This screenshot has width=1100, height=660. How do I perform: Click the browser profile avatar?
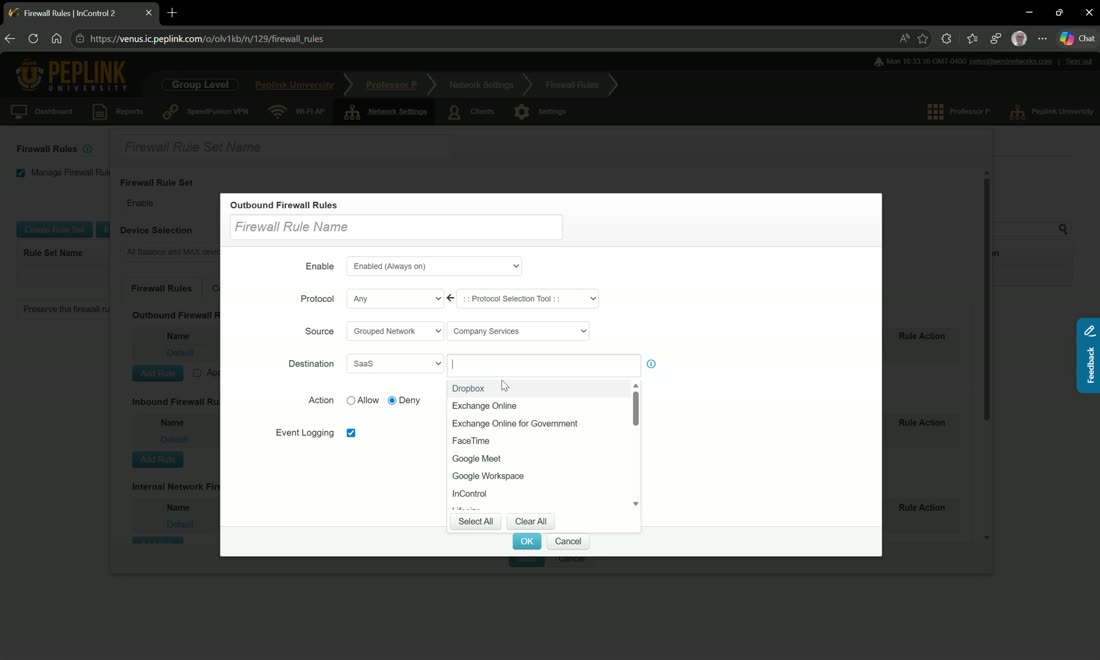(1019, 39)
